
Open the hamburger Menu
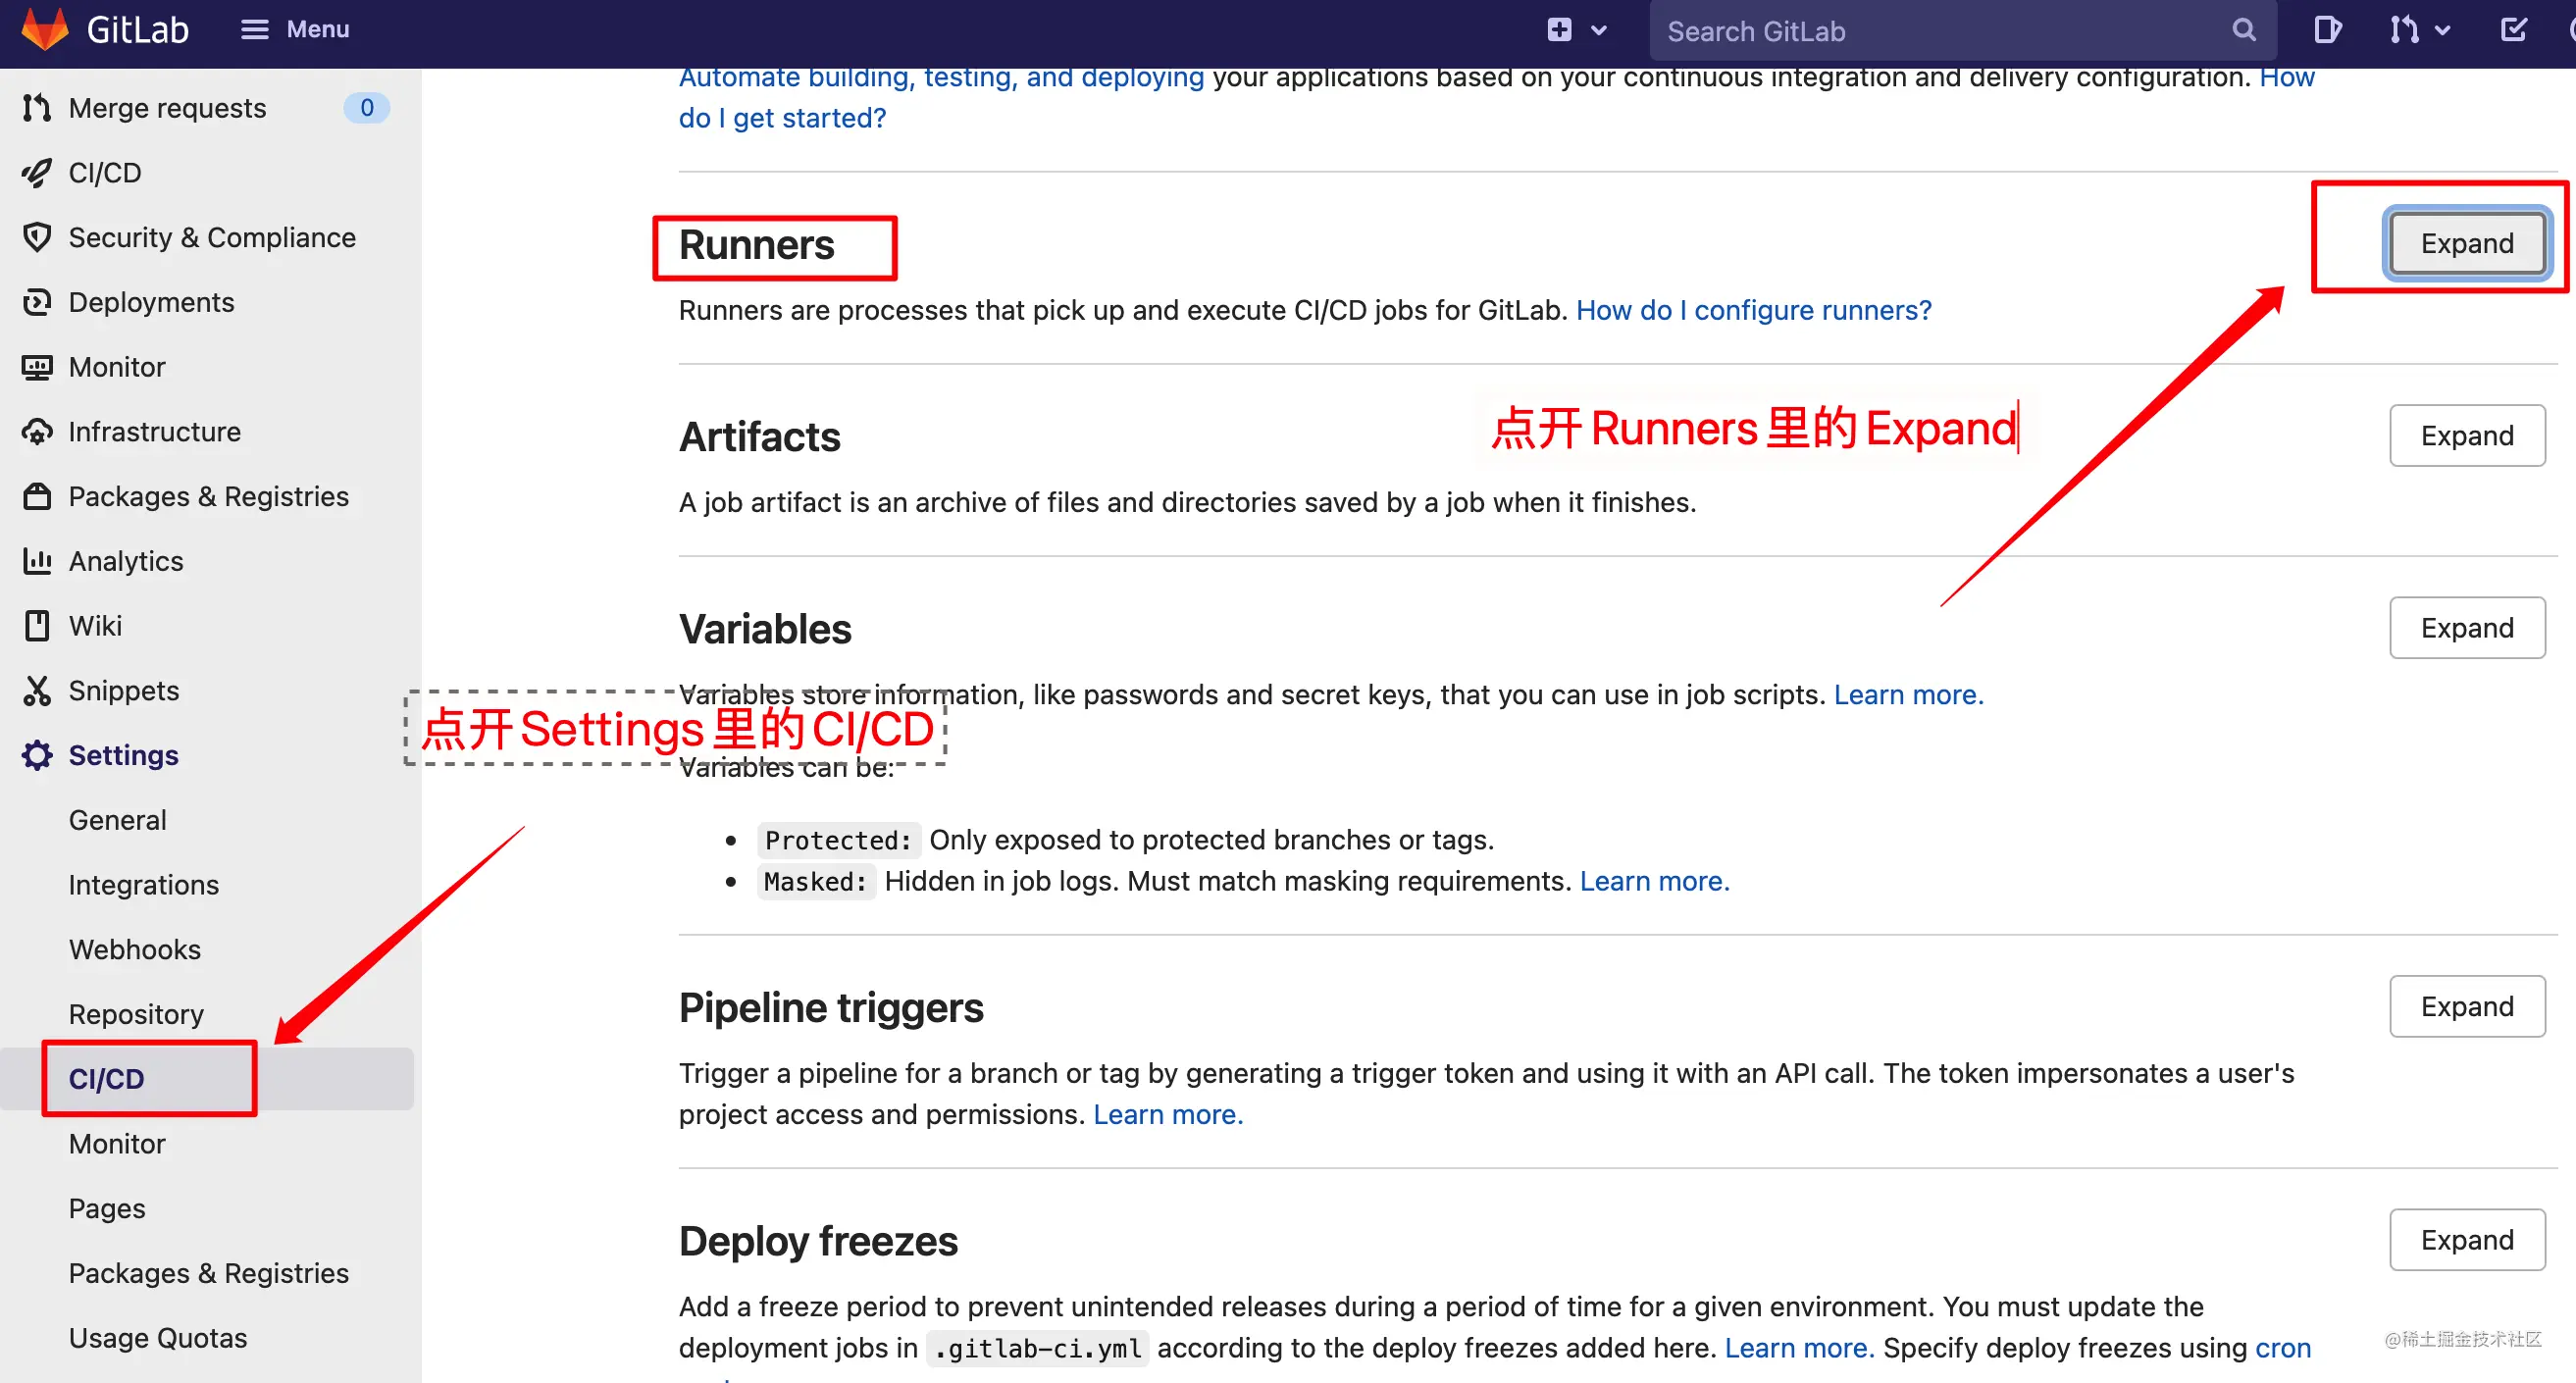point(295,29)
